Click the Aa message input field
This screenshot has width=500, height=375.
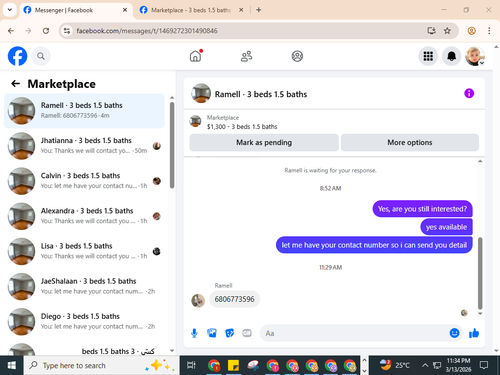pyautogui.click(x=355, y=333)
